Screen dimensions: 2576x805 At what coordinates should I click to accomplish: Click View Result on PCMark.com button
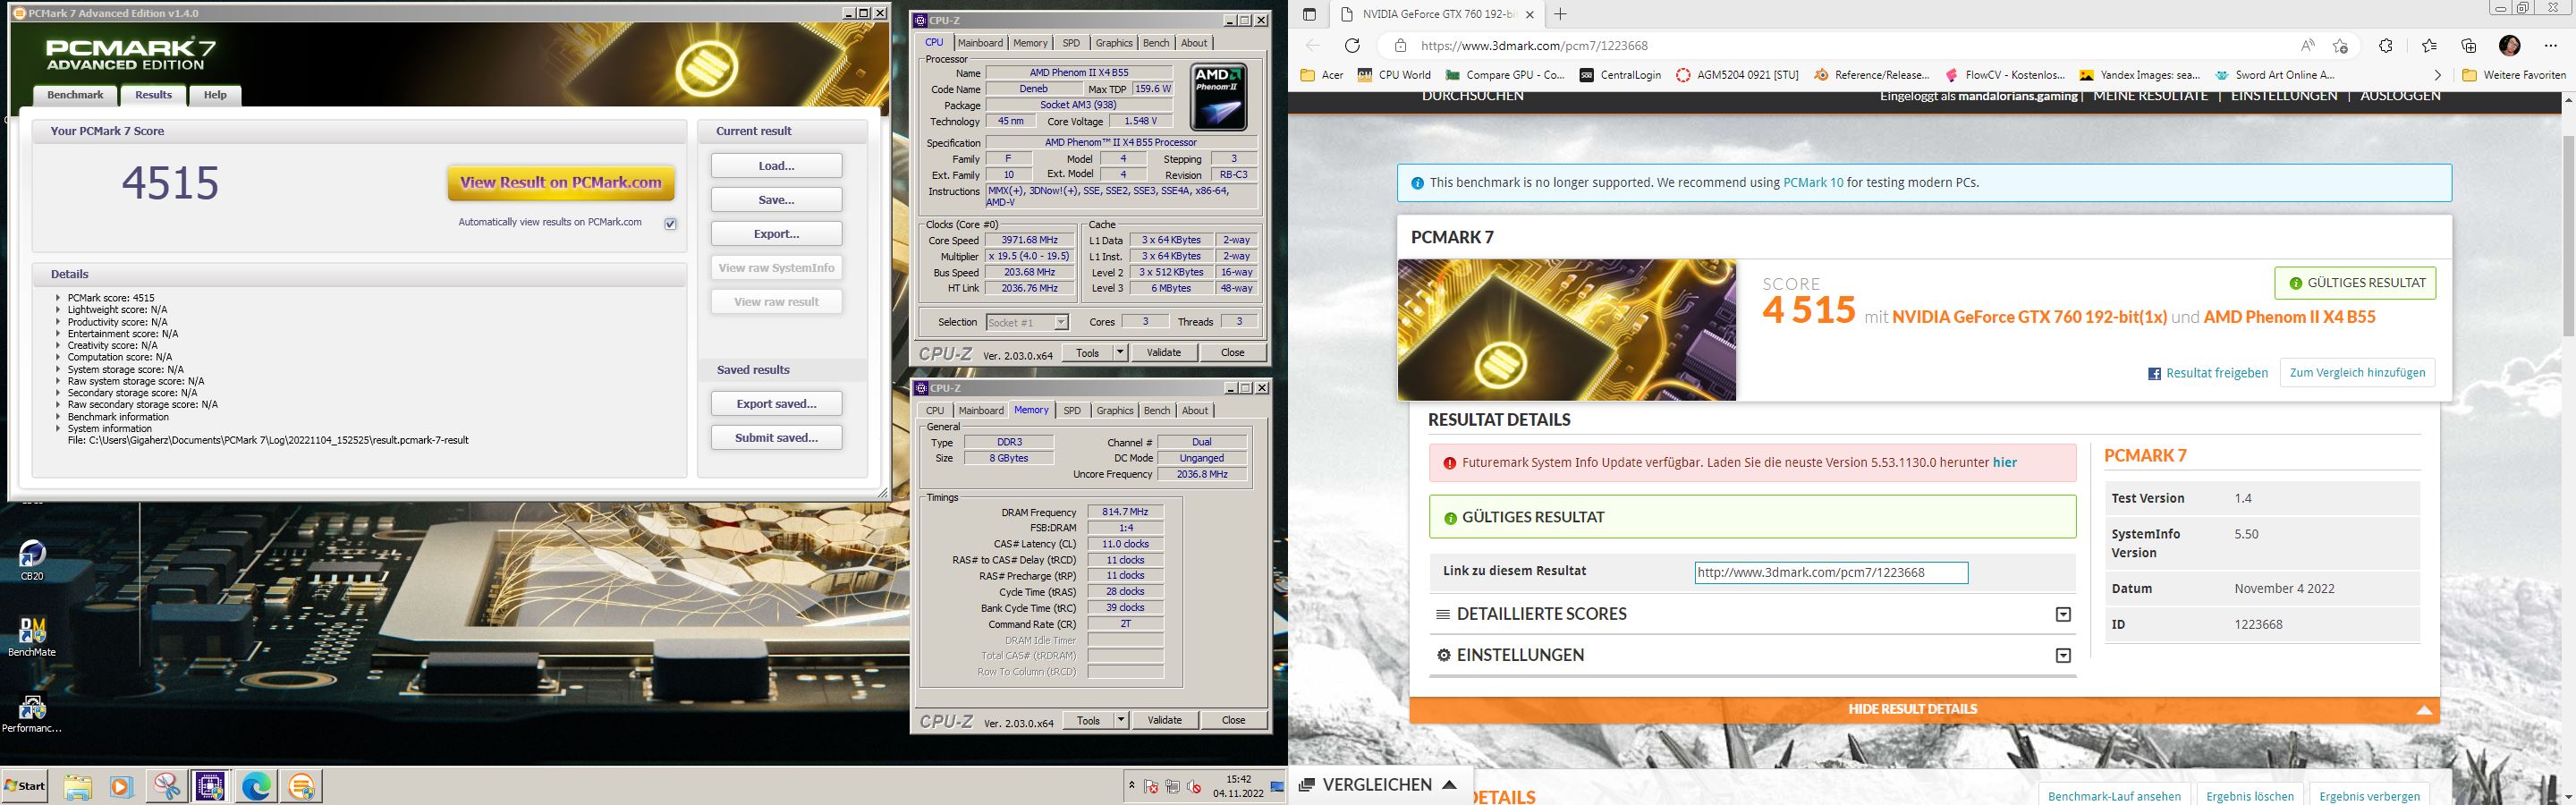coord(561,183)
